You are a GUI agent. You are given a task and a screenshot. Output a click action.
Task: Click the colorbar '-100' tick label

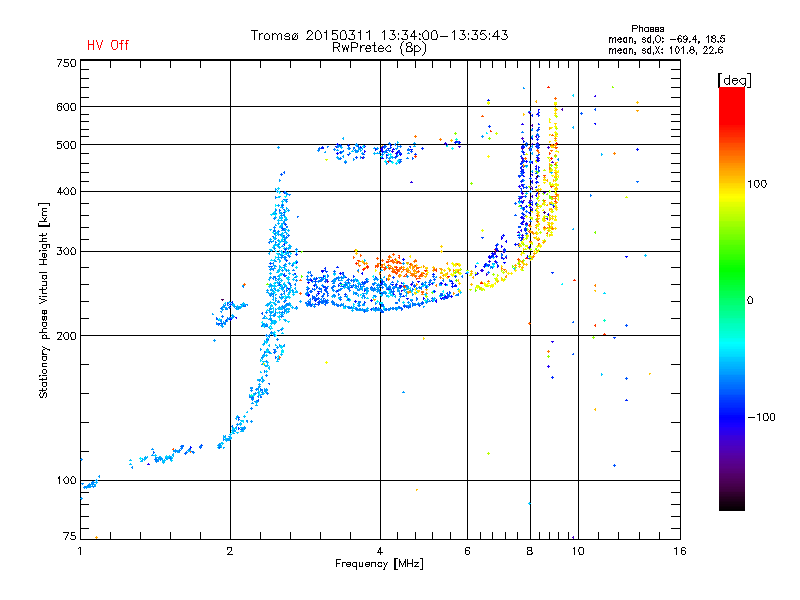click(761, 417)
